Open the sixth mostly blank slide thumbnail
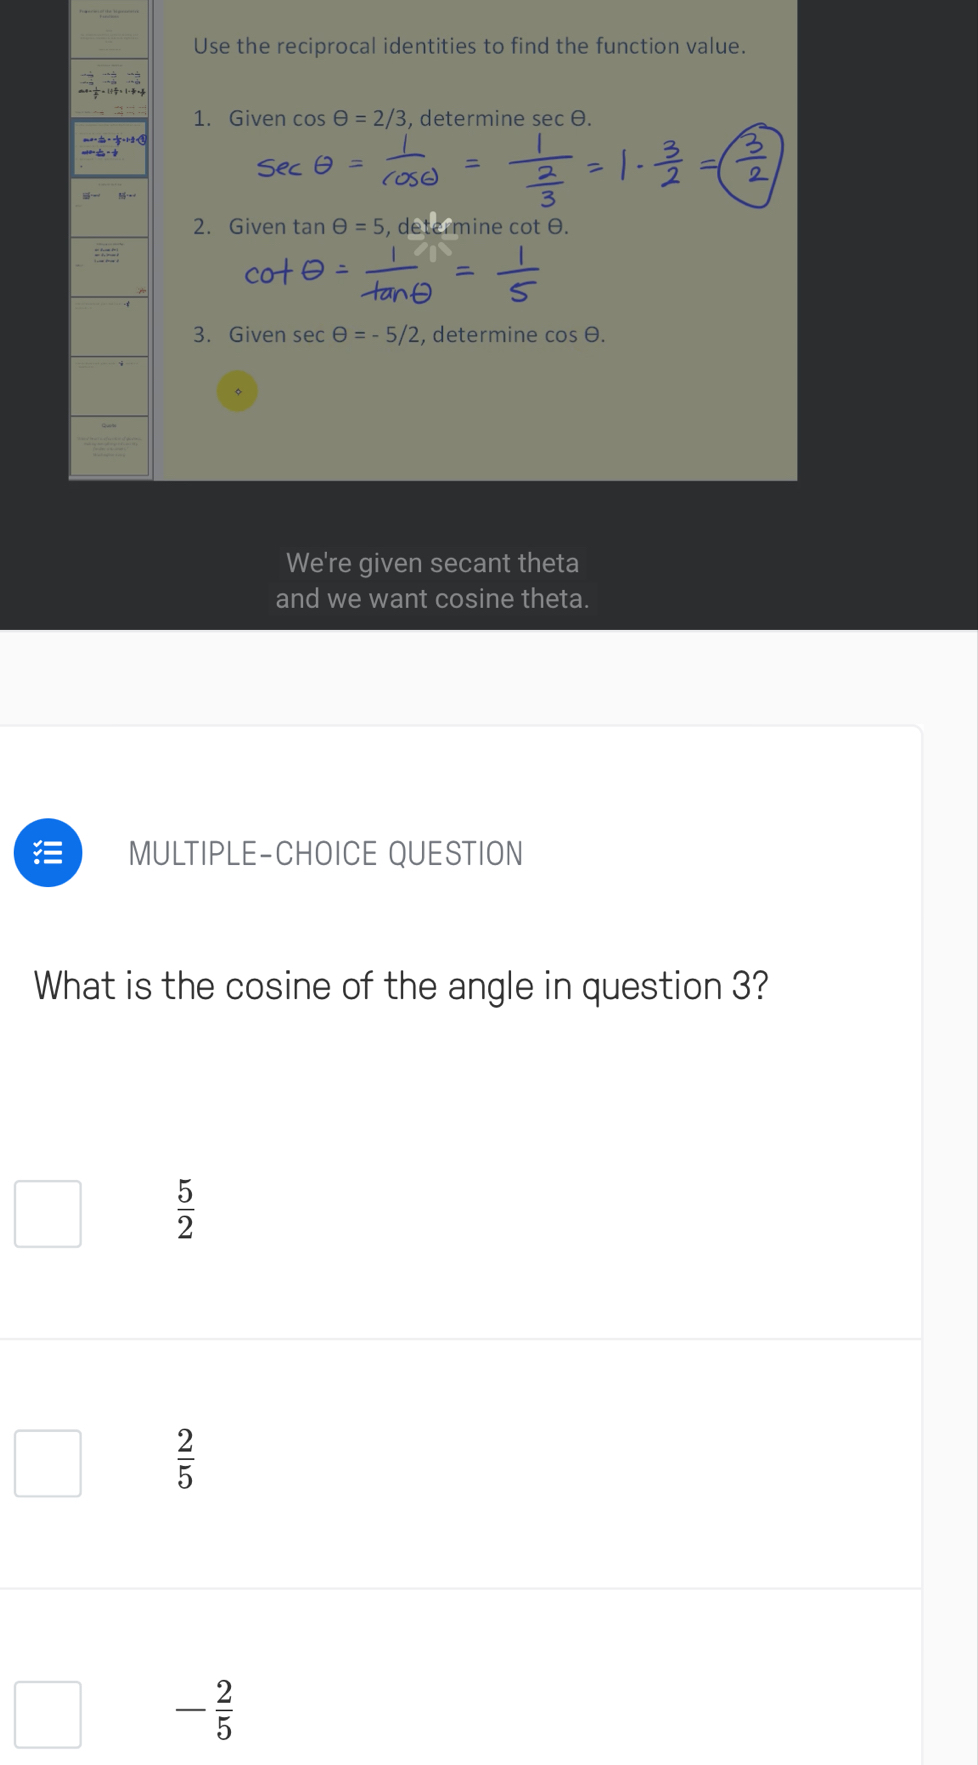The width and height of the screenshot is (978, 1765). click(x=109, y=326)
